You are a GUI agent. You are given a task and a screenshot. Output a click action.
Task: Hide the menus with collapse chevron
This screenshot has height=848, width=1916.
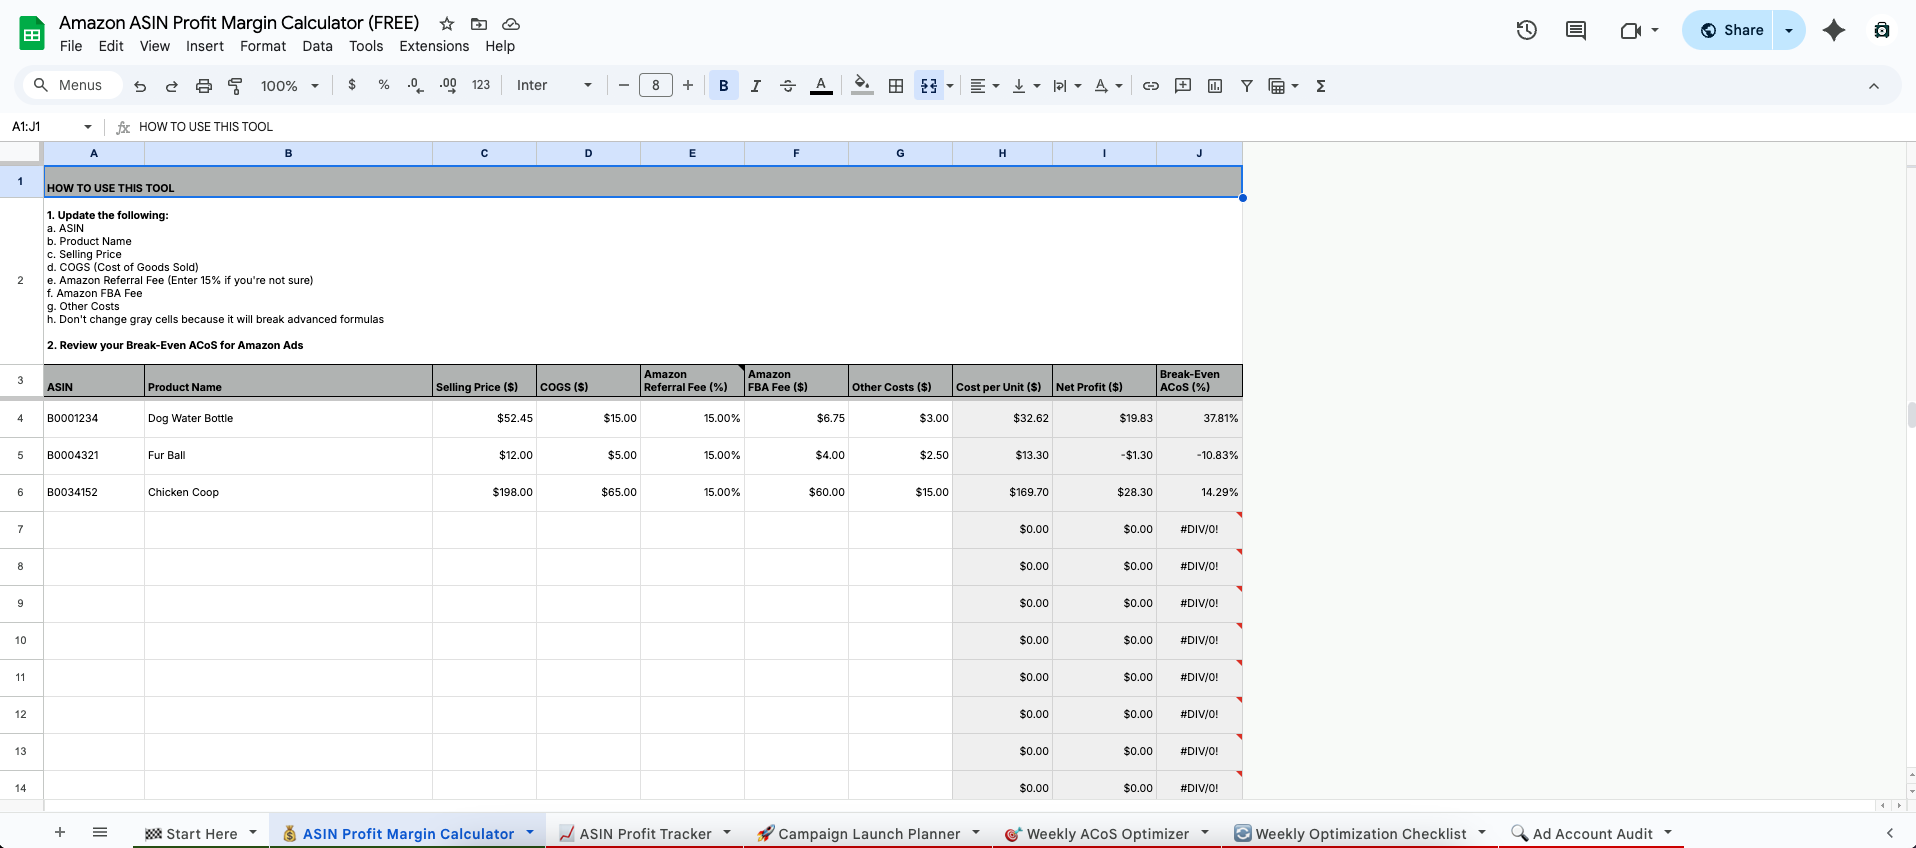1874,86
